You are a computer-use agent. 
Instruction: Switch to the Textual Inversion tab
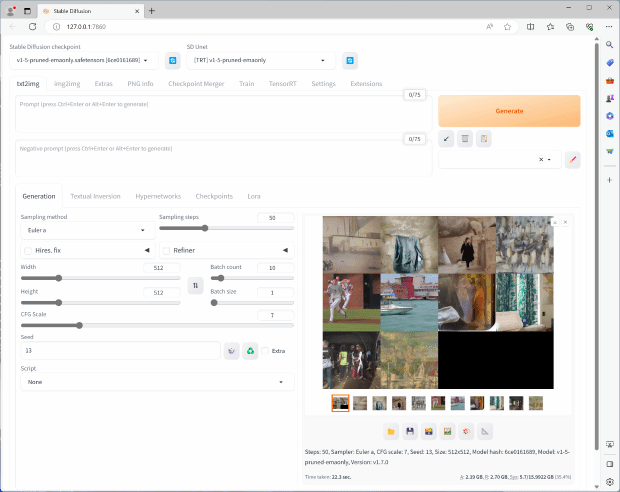95,197
